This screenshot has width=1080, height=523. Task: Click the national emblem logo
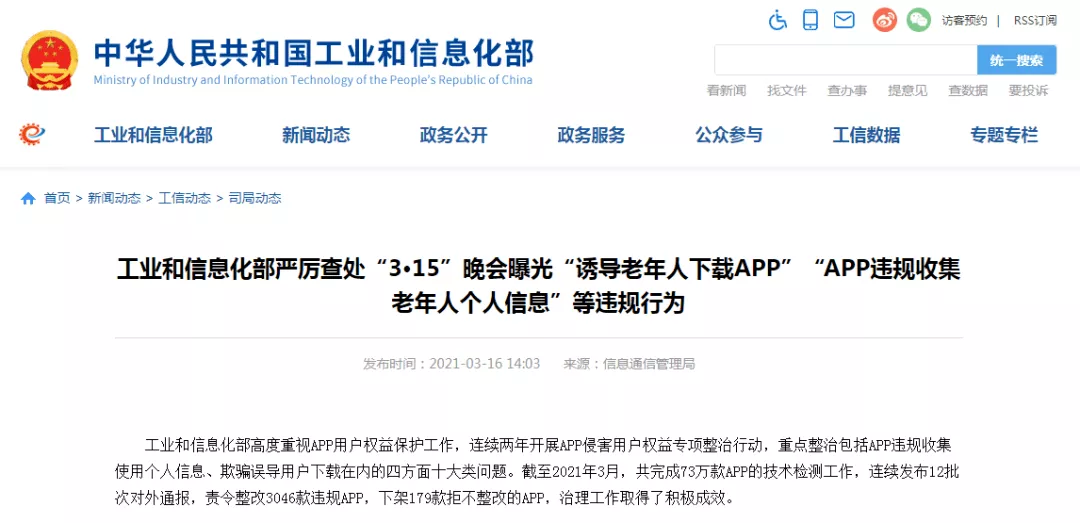coord(50,60)
